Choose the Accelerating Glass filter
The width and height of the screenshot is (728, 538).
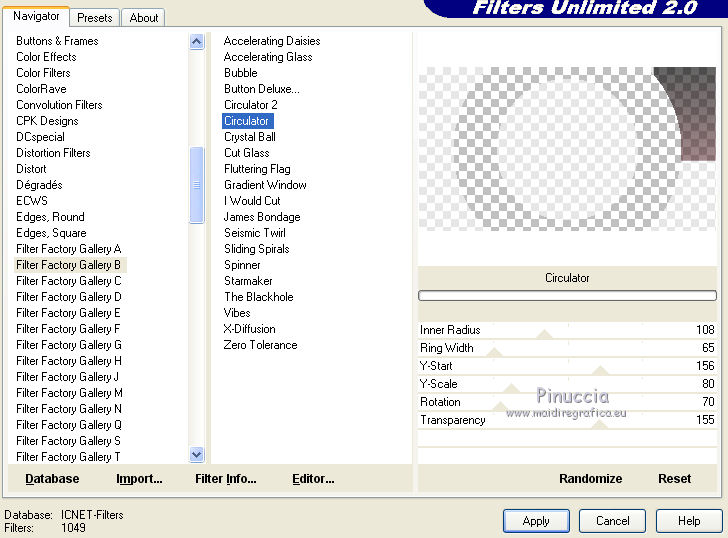pos(268,57)
